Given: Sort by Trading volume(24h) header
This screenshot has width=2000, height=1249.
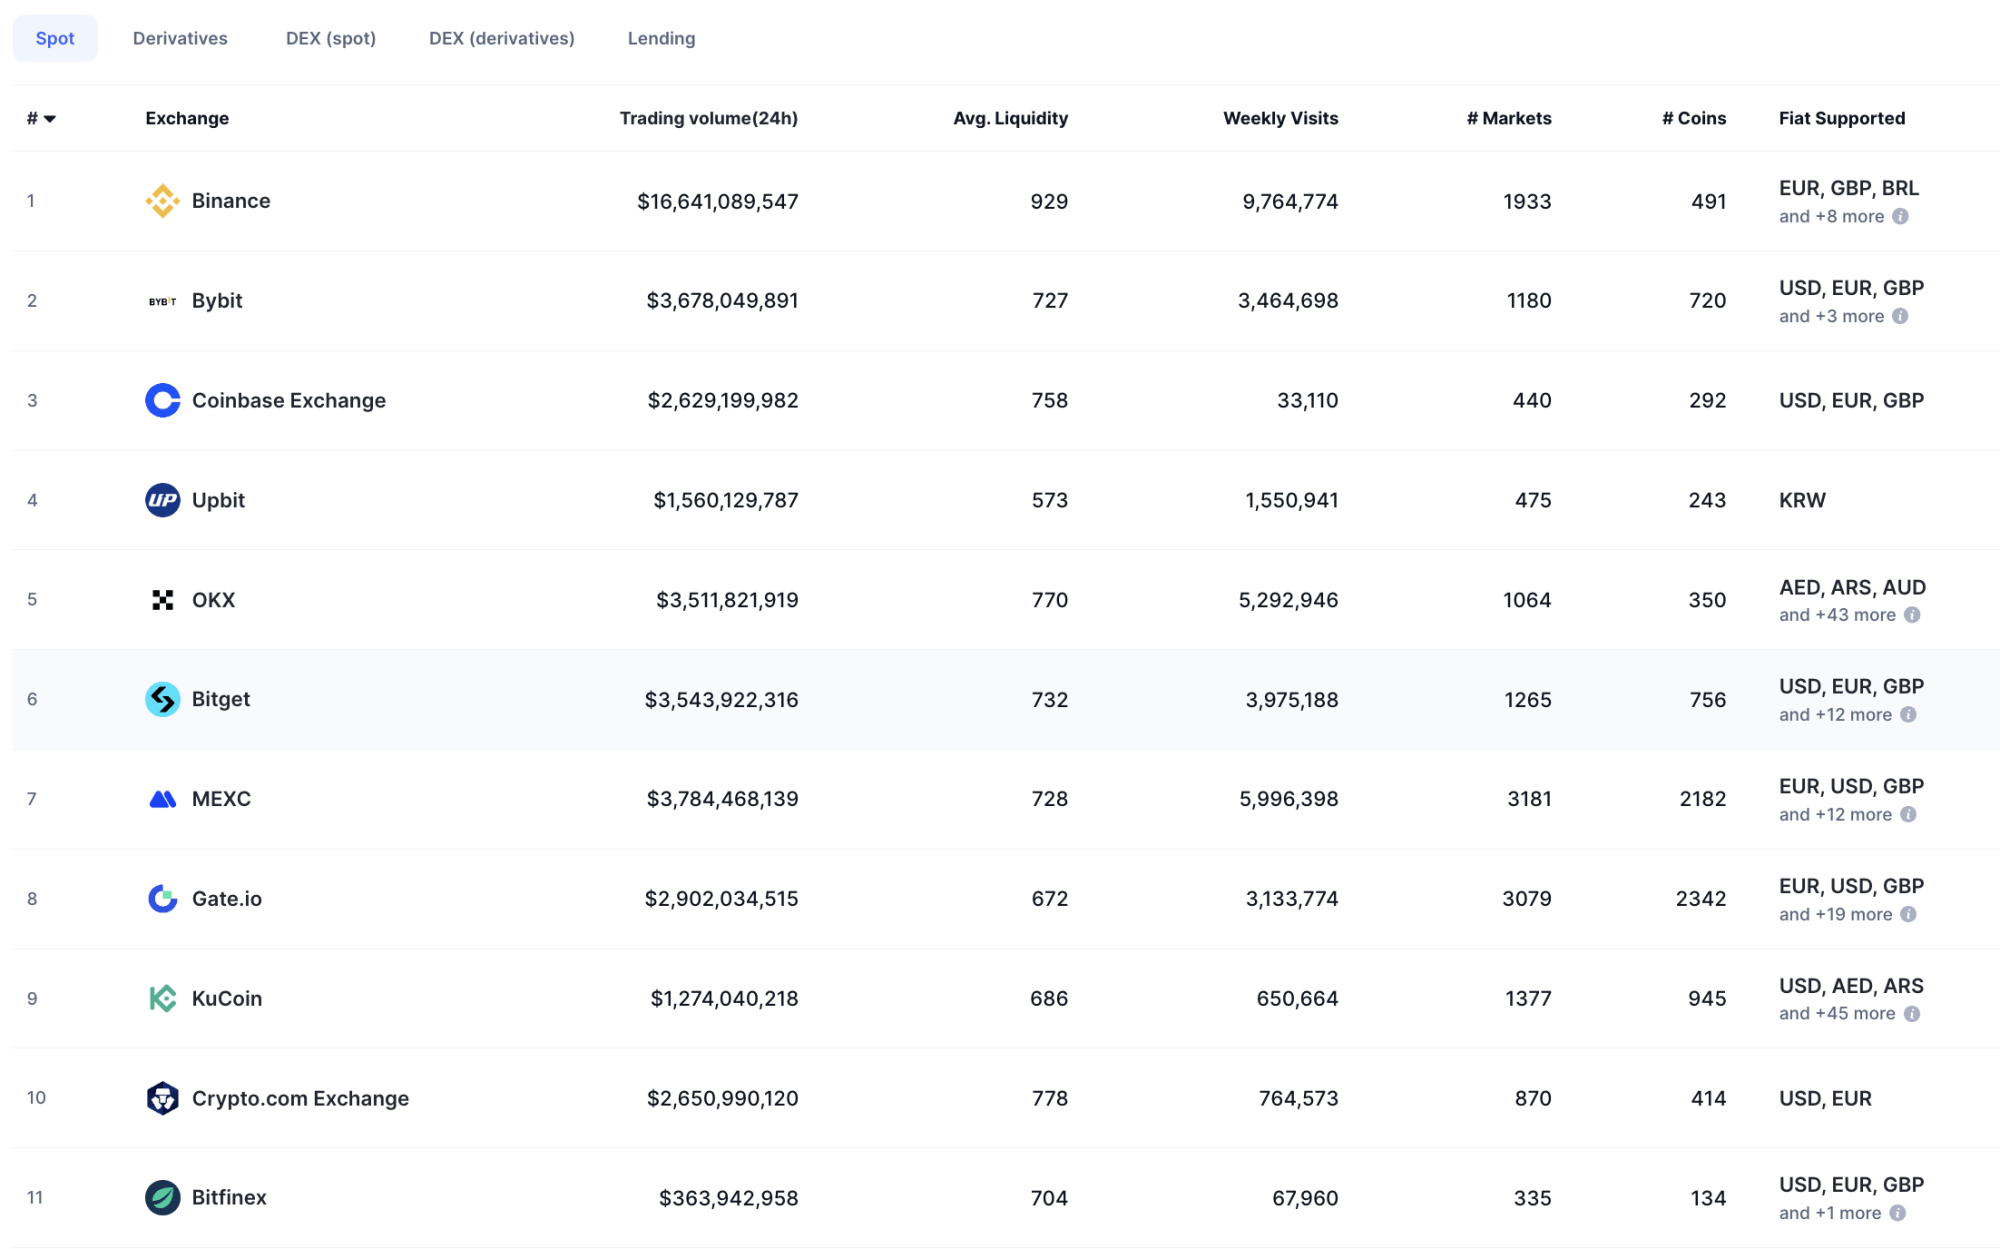Looking at the screenshot, I should (x=708, y=118).
